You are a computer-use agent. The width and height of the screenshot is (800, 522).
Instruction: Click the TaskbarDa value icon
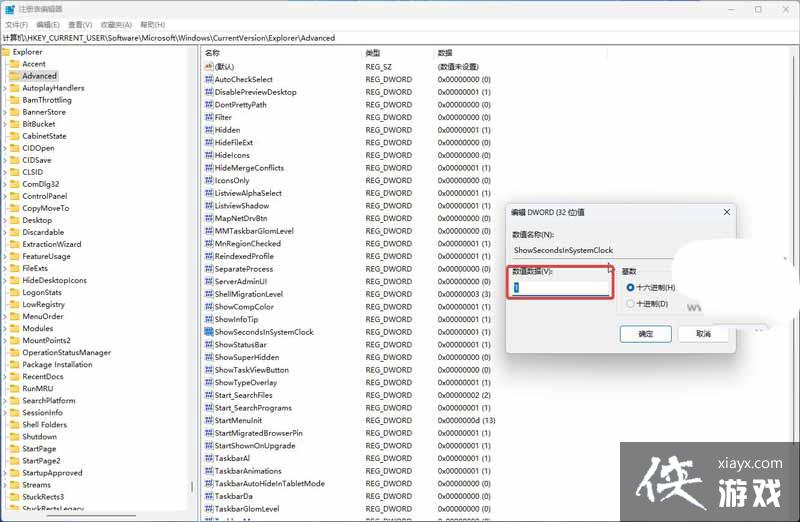(x=209, y=496)
